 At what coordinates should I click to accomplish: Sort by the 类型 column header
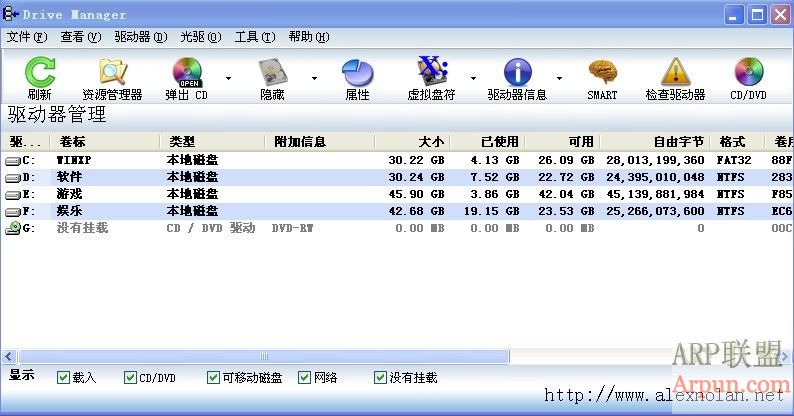click(x=212, y=142)
